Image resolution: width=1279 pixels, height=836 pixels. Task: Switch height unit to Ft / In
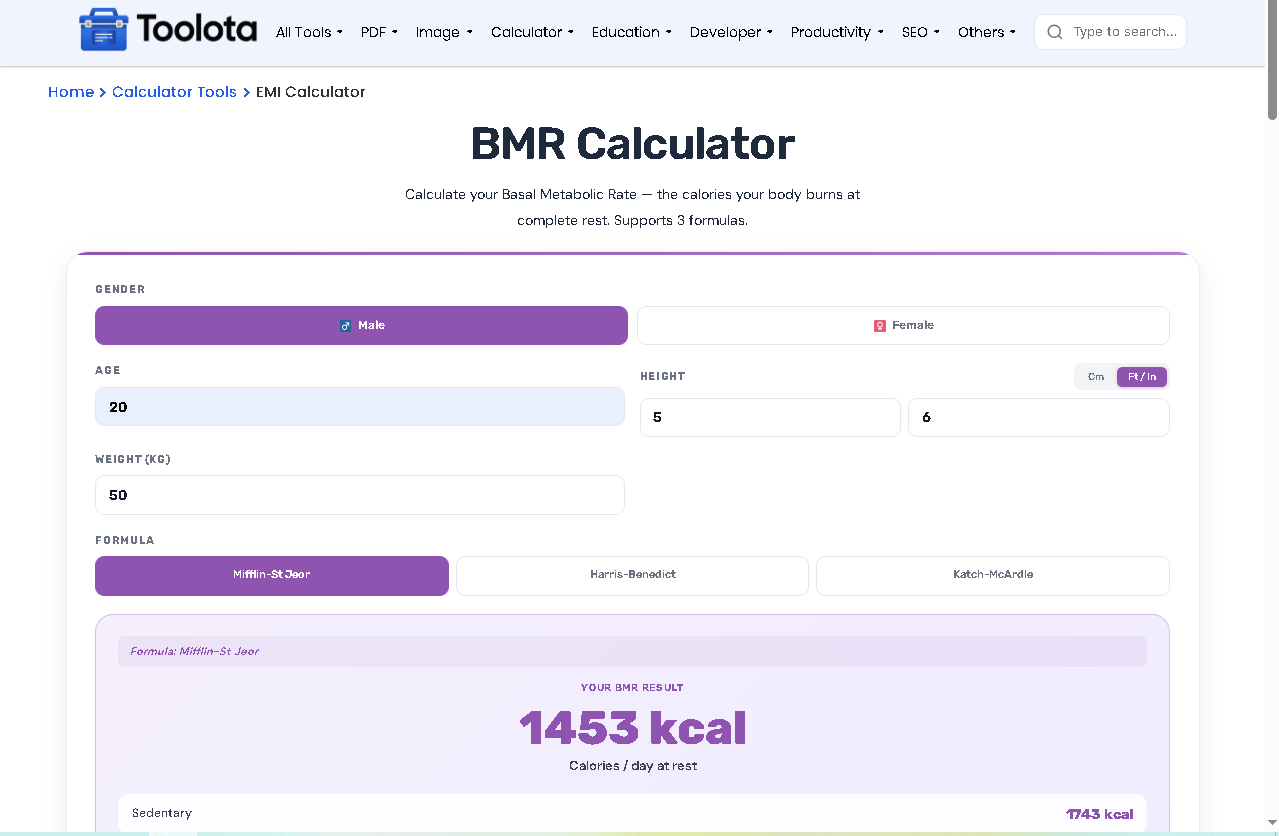(1142, 377)
